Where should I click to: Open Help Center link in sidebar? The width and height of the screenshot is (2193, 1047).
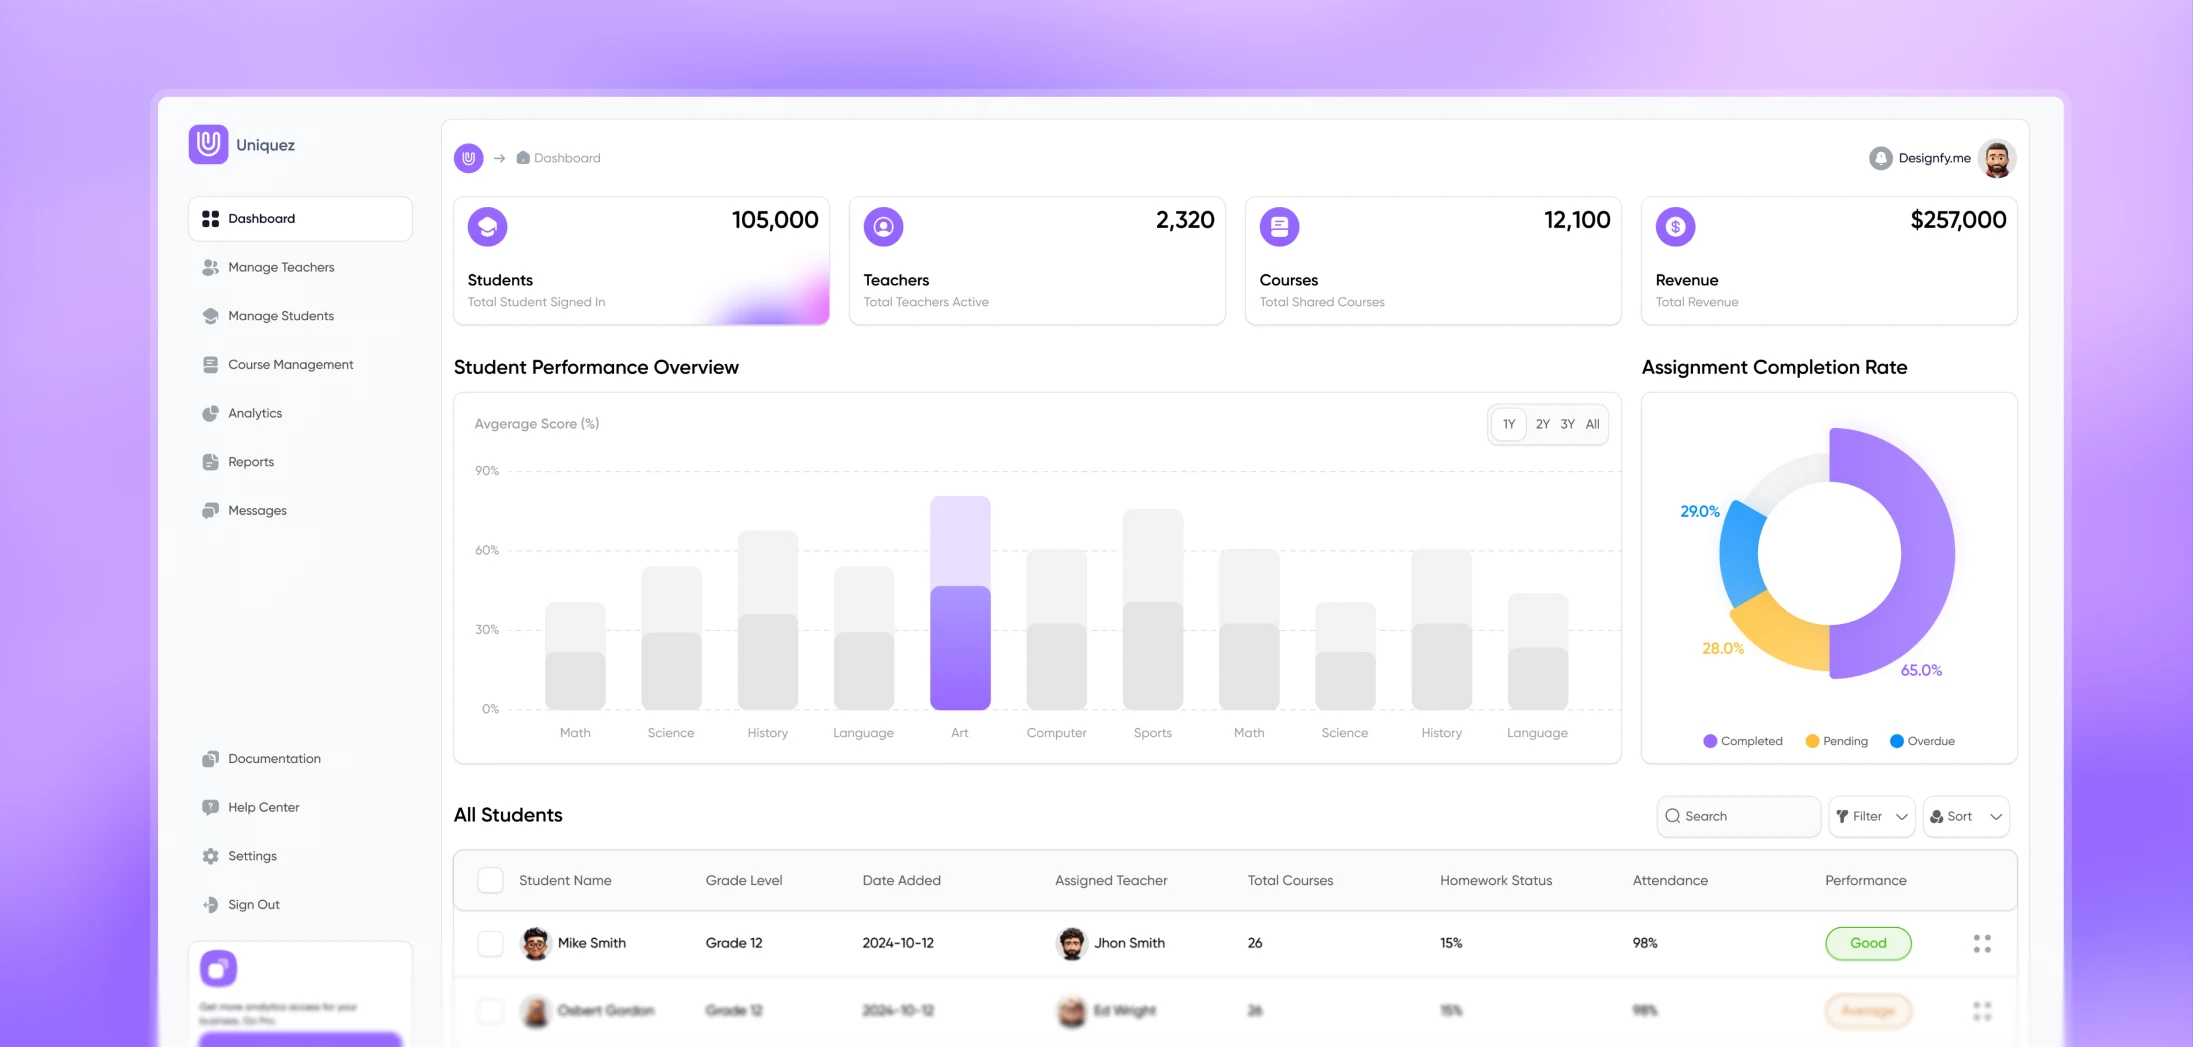(x=263, y=807)
